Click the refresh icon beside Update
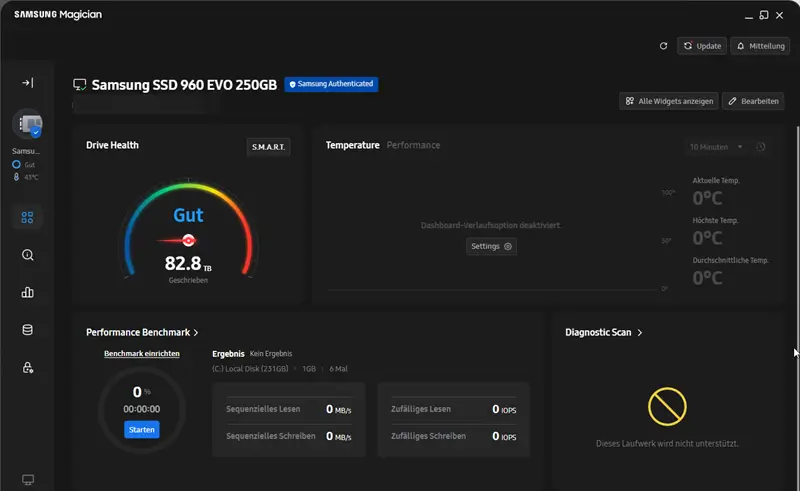This screenshot has width=800, height=491. tap(663, 46)
